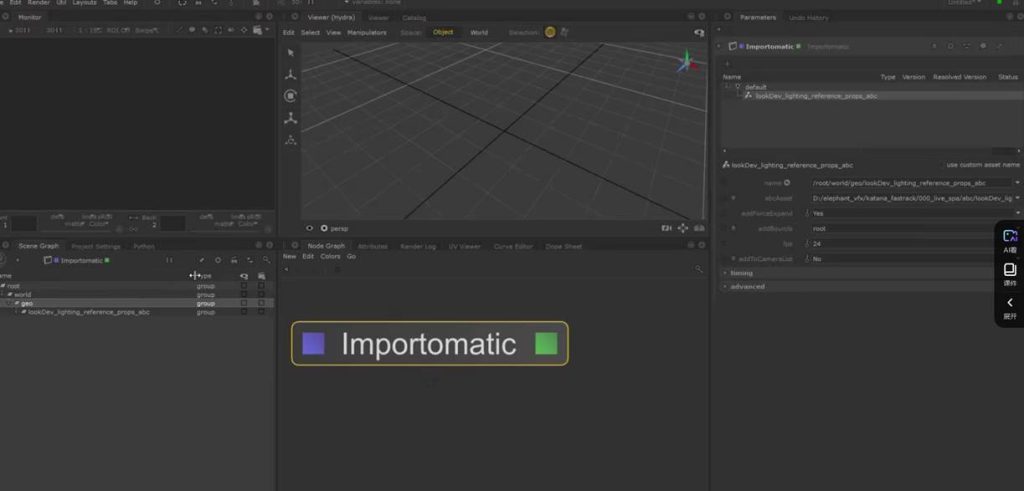Click the yellow selection mode icon
The width and height of the screenshot is (1024, 491).
[550, 32]
